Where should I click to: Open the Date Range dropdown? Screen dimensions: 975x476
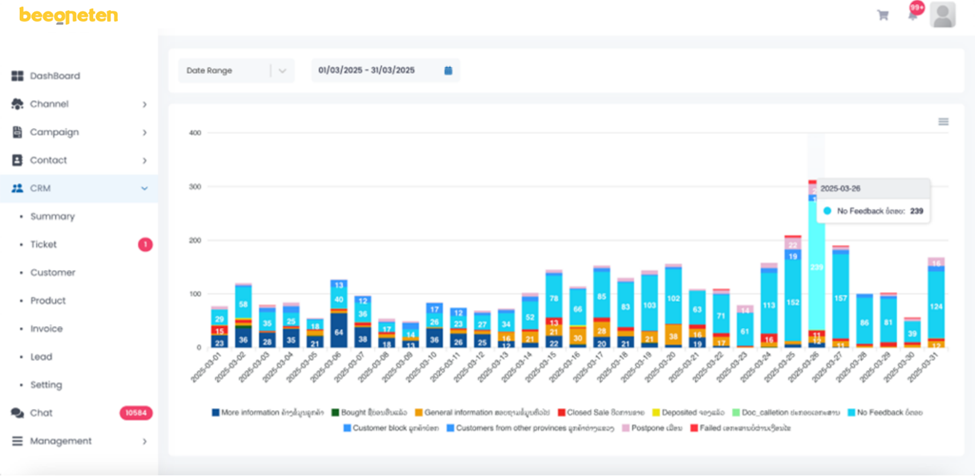tap(236, 71)
